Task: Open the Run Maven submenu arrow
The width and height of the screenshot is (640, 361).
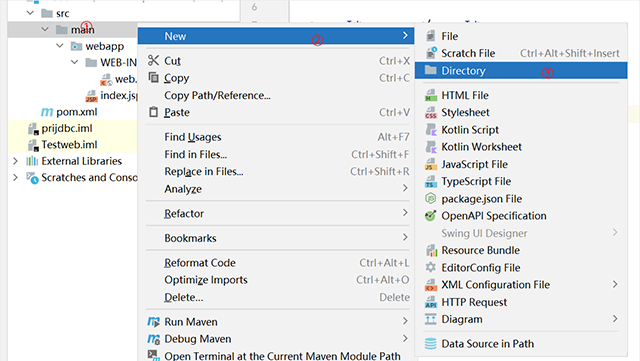Action: tap(405, 321)
